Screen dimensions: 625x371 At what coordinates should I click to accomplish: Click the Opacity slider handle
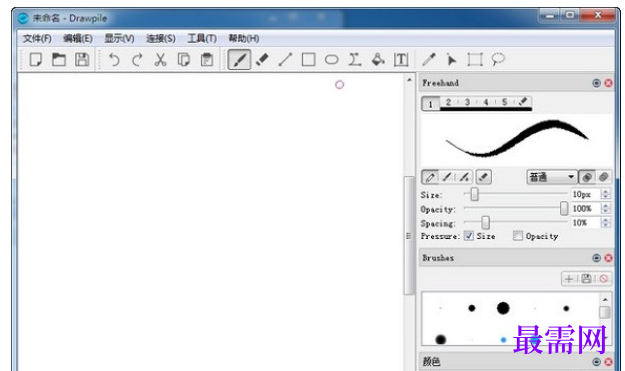564,208
